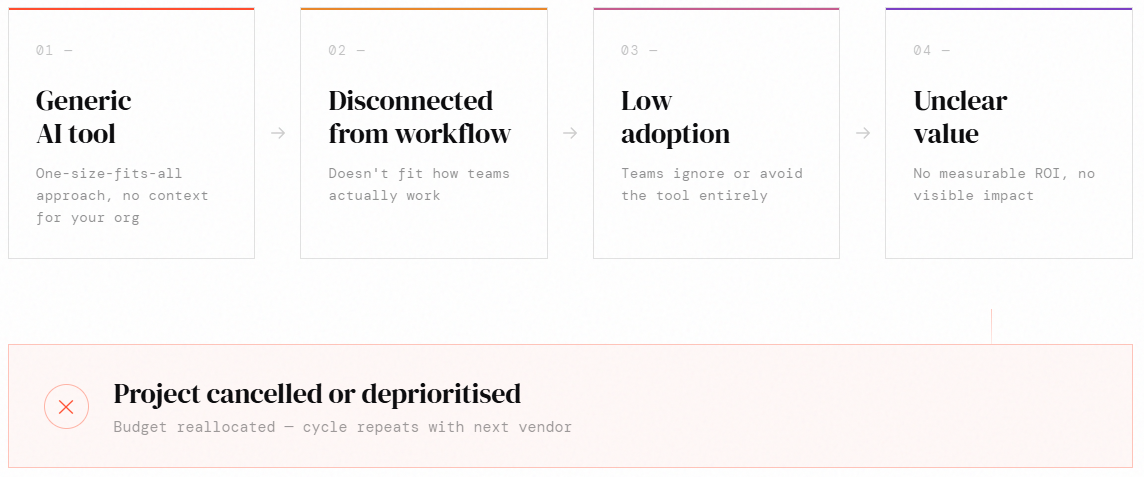Click the red X cancel icon
The height and width of the screenshot is (477, 1144).
pos(66,407)
